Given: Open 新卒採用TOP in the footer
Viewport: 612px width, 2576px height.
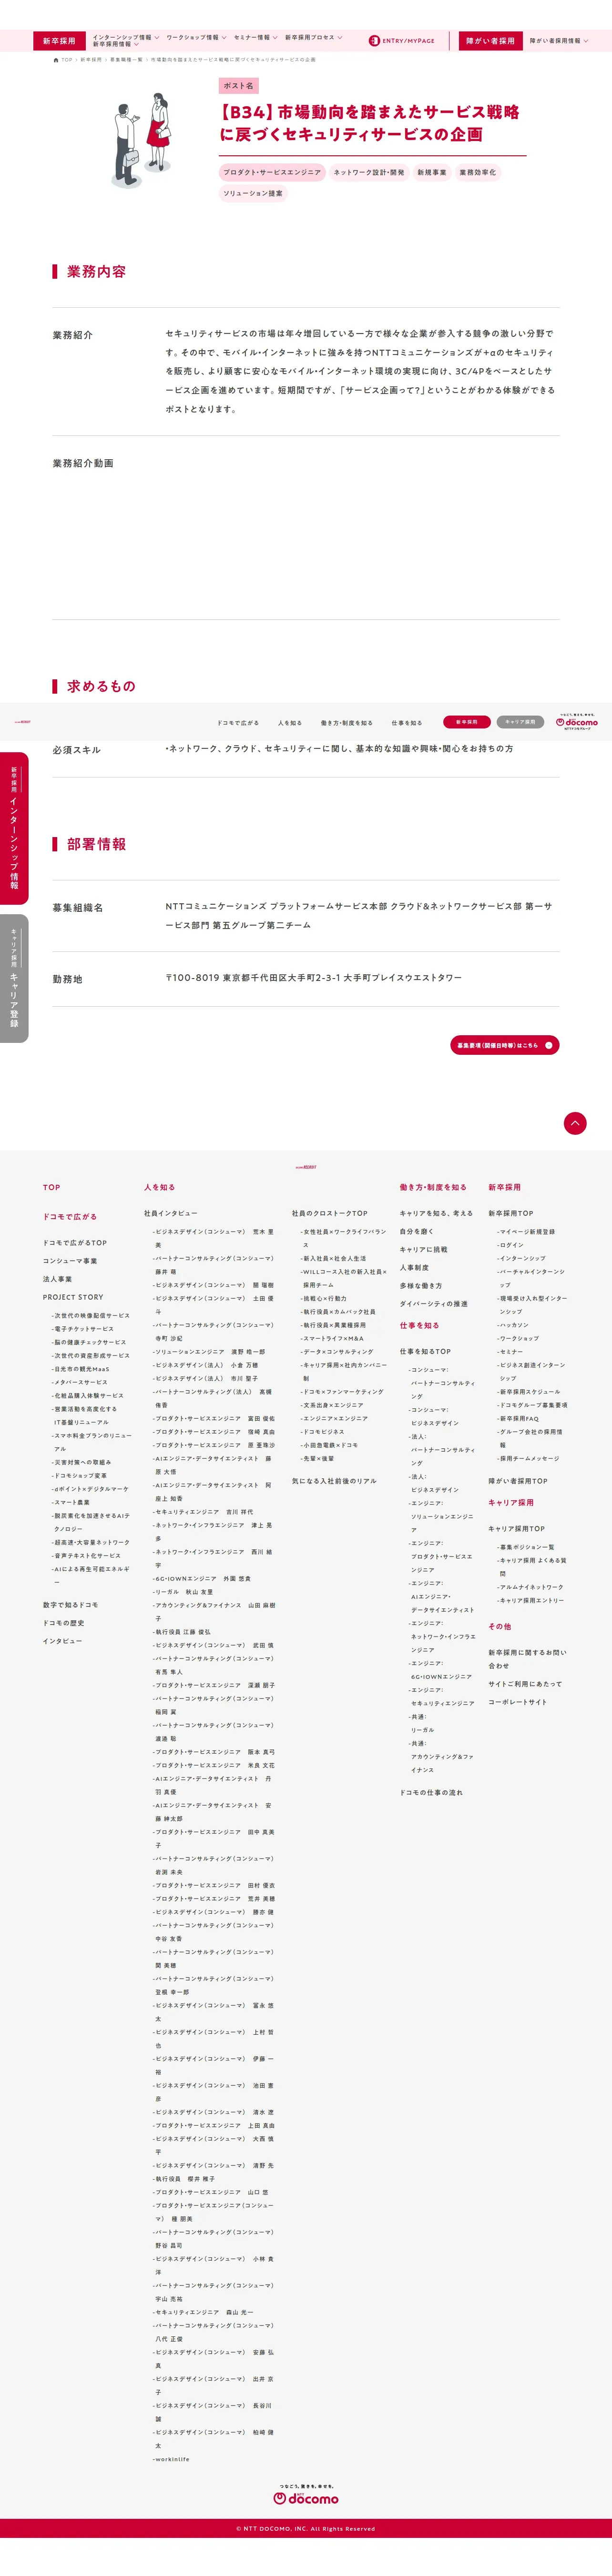Looking at the screenshot, I should click(x=511, y=1213).
